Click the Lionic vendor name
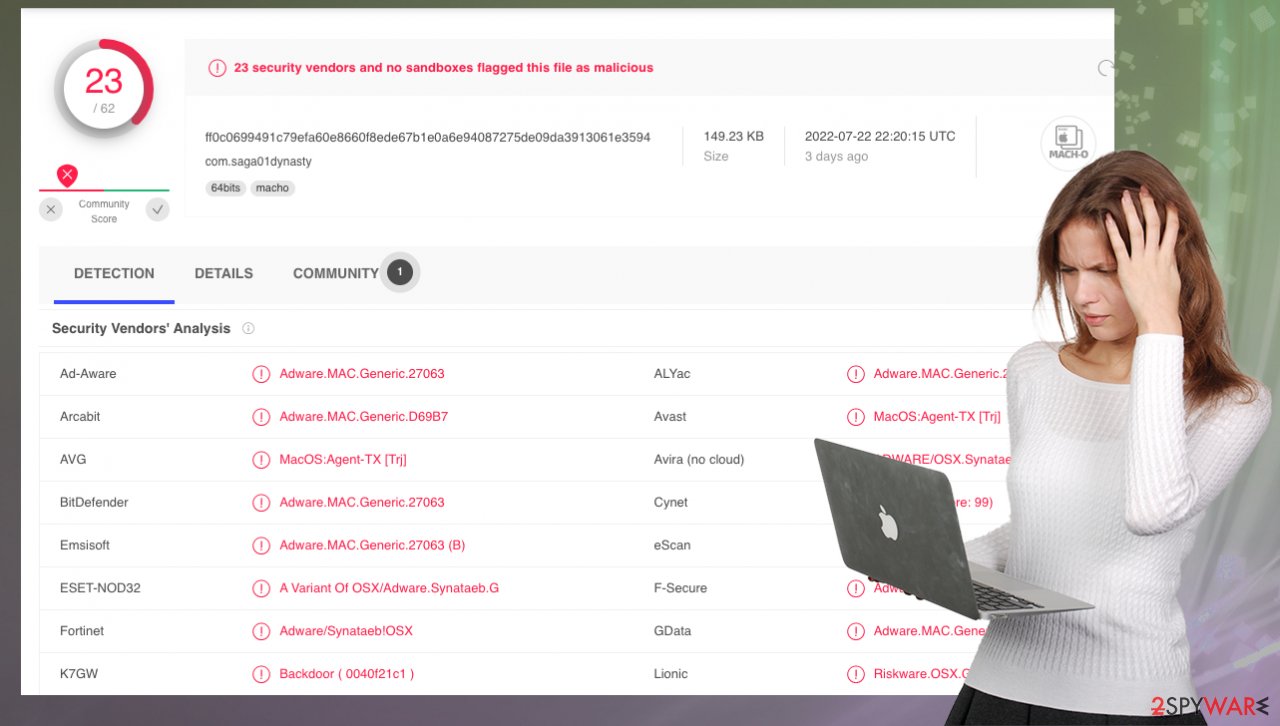 (671, 674)
